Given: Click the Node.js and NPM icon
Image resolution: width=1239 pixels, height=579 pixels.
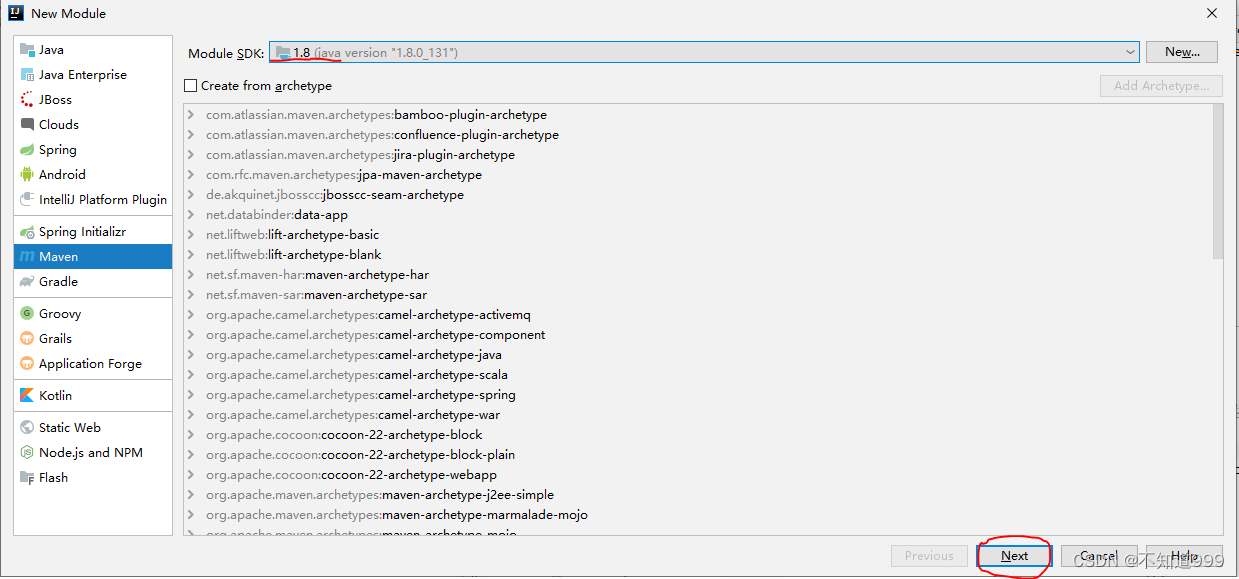Looking at the screenshot, I should pyautogui.click(x=27, y=453).
